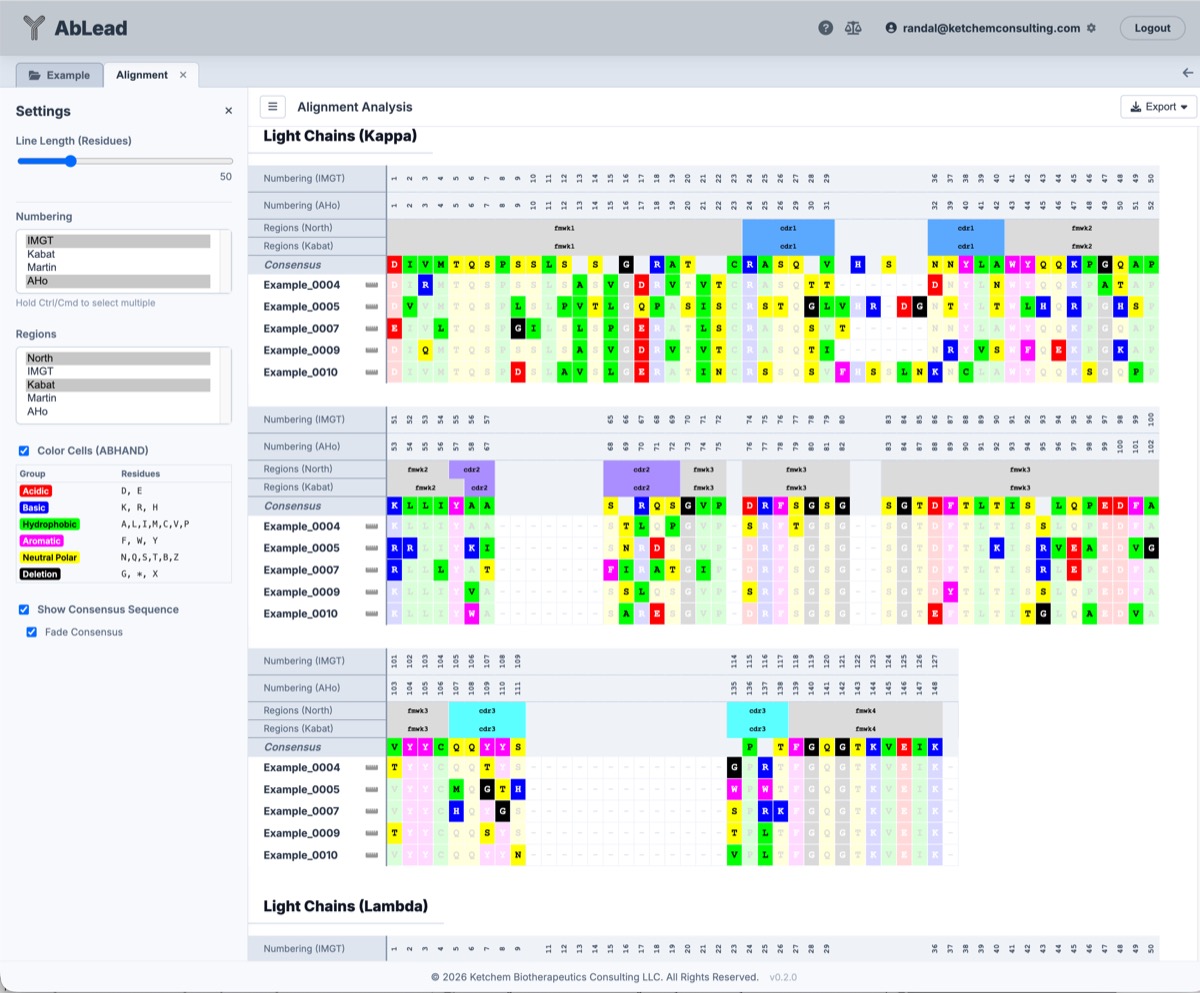Image resolution: width=1200 pixels, height=993 pixels.
Task: Open the settings gear beside the email address
Action: point(1092,28)
